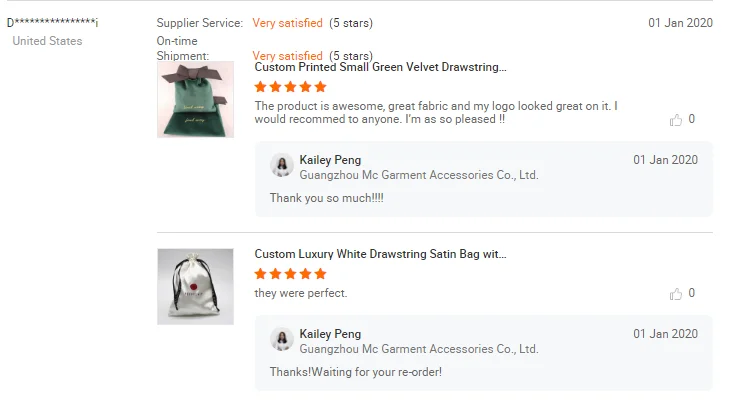Click the "Thank you so much!!!!" reply
The image size is (729, 412).
coord(326,198)
